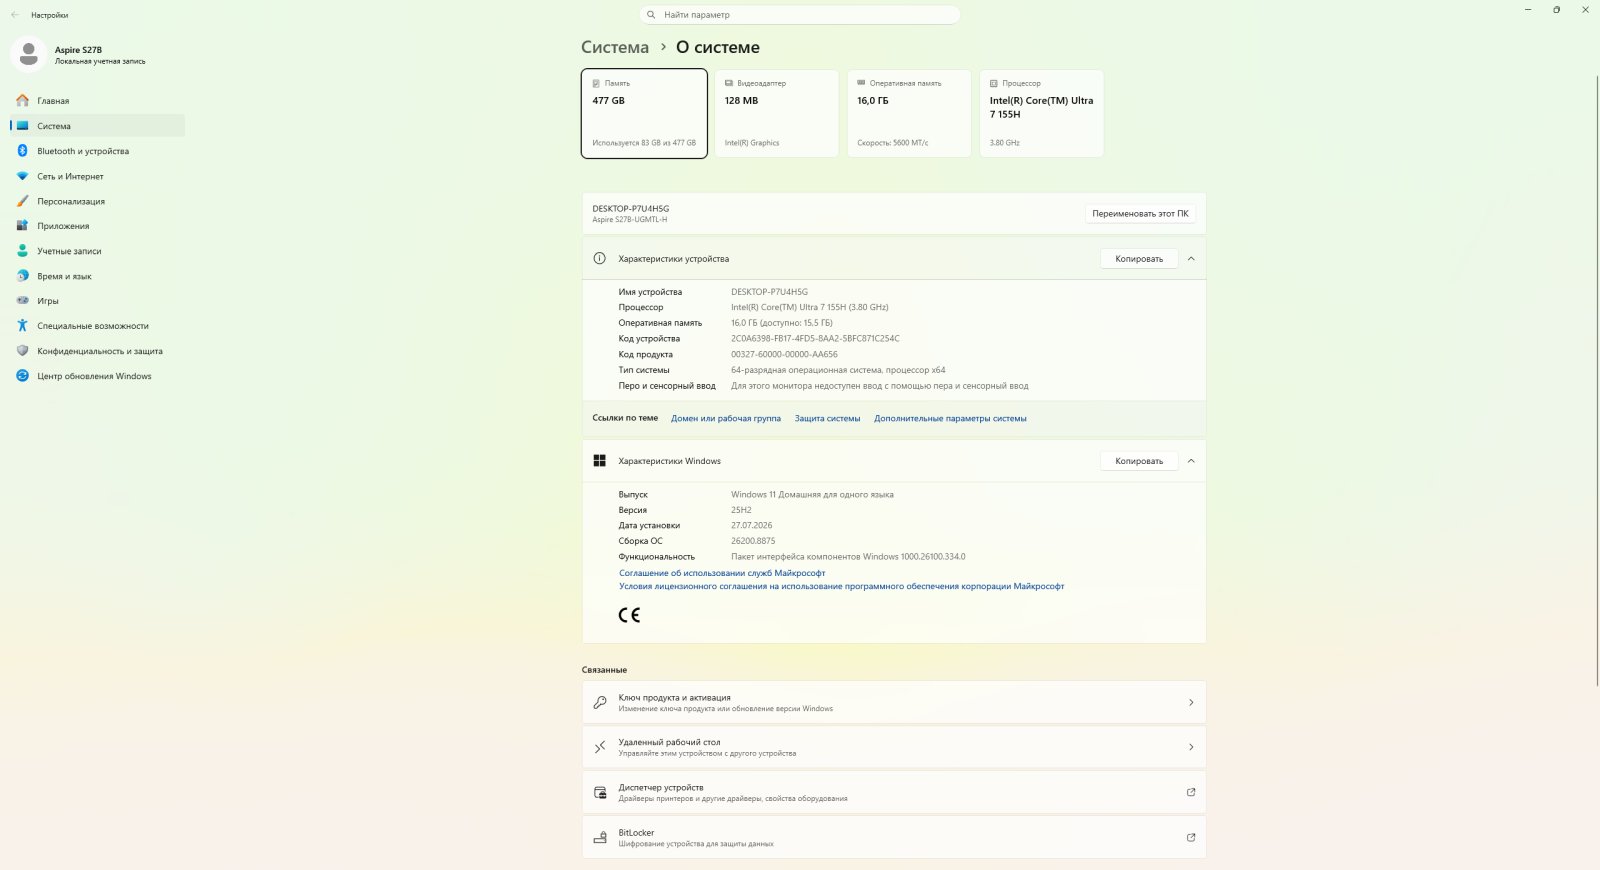This screenshot has width=1600, height=870.
Task: Click the network Wi-Fi icon in sidebar
Action: [x=22, y=176]
